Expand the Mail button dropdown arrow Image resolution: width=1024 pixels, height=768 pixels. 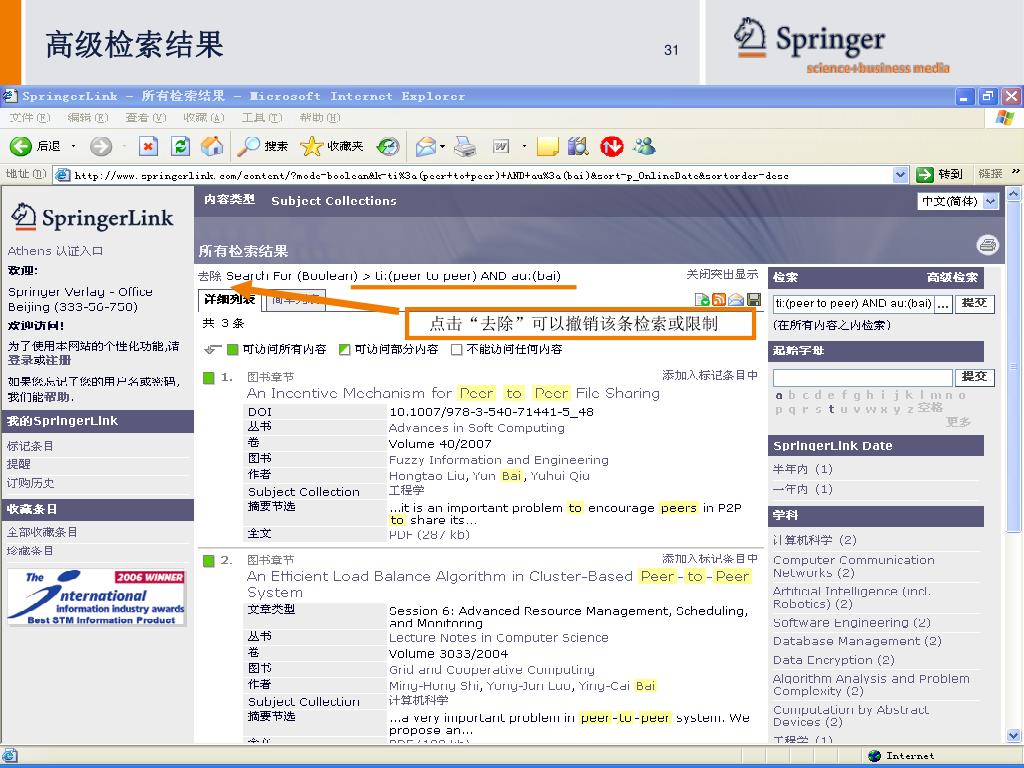pos(443,146)
